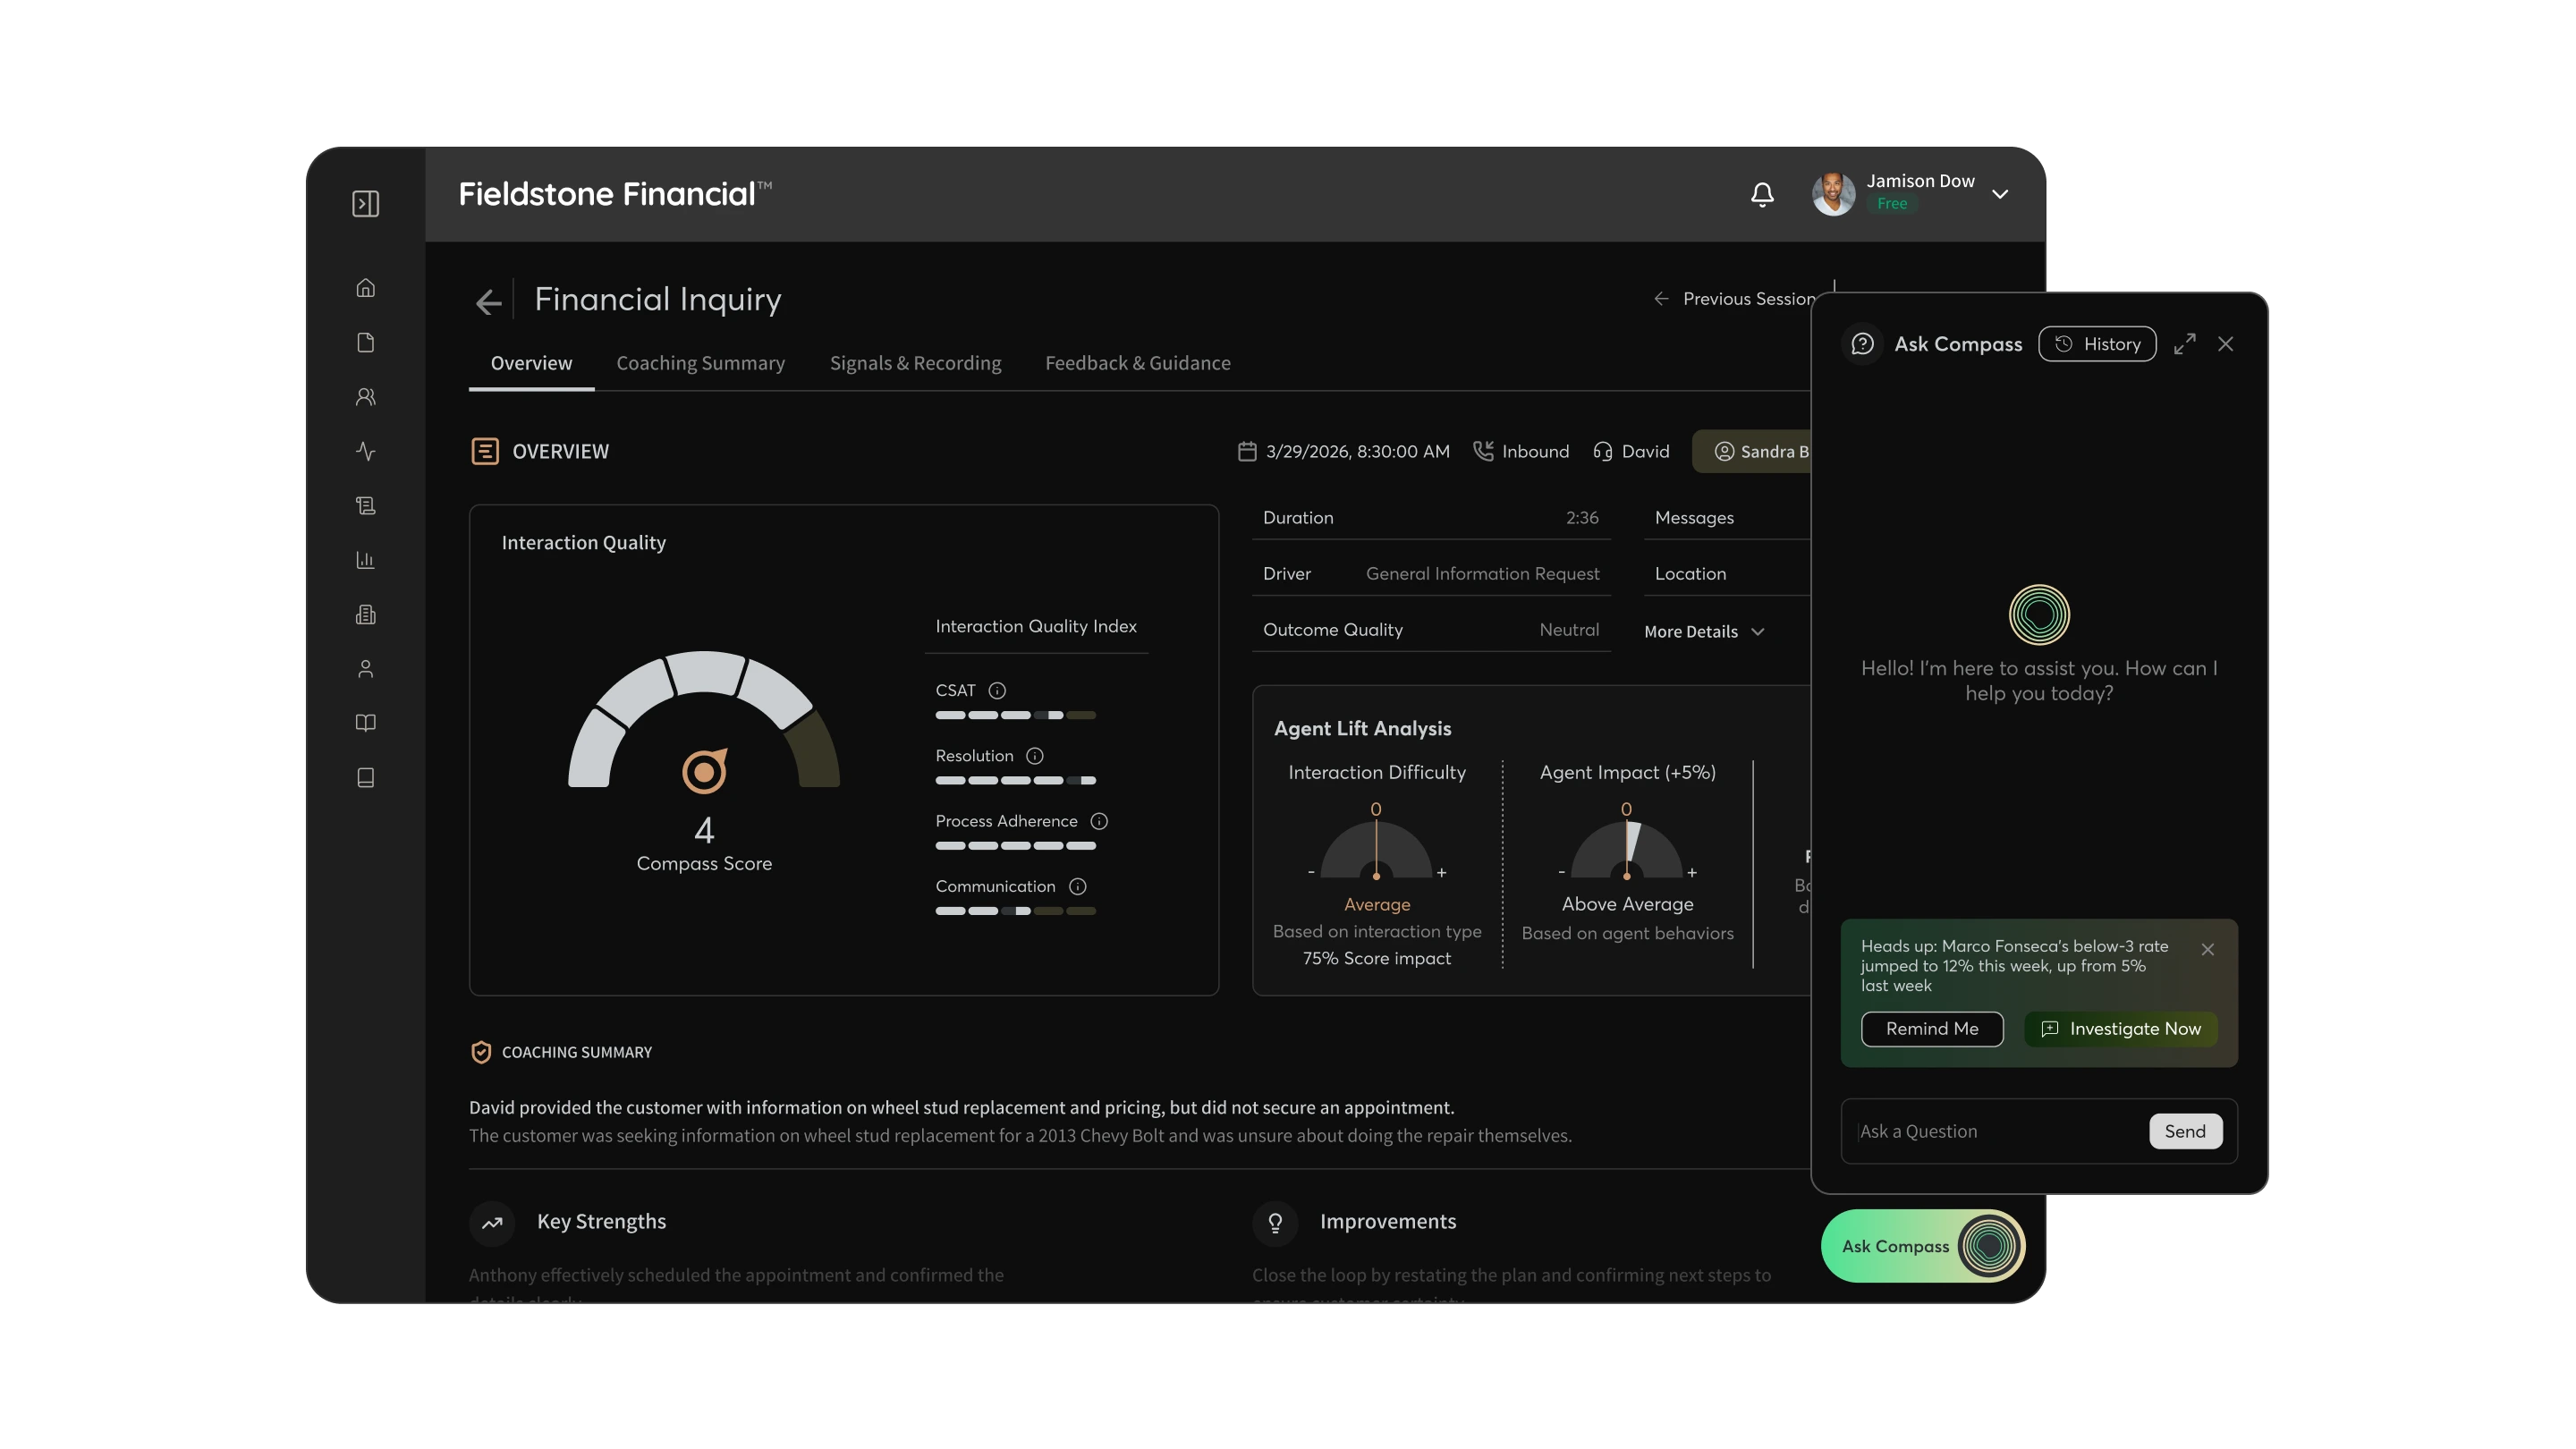Open the open-book icon in sidebar

pyautogui.click(x=365, y=723)
